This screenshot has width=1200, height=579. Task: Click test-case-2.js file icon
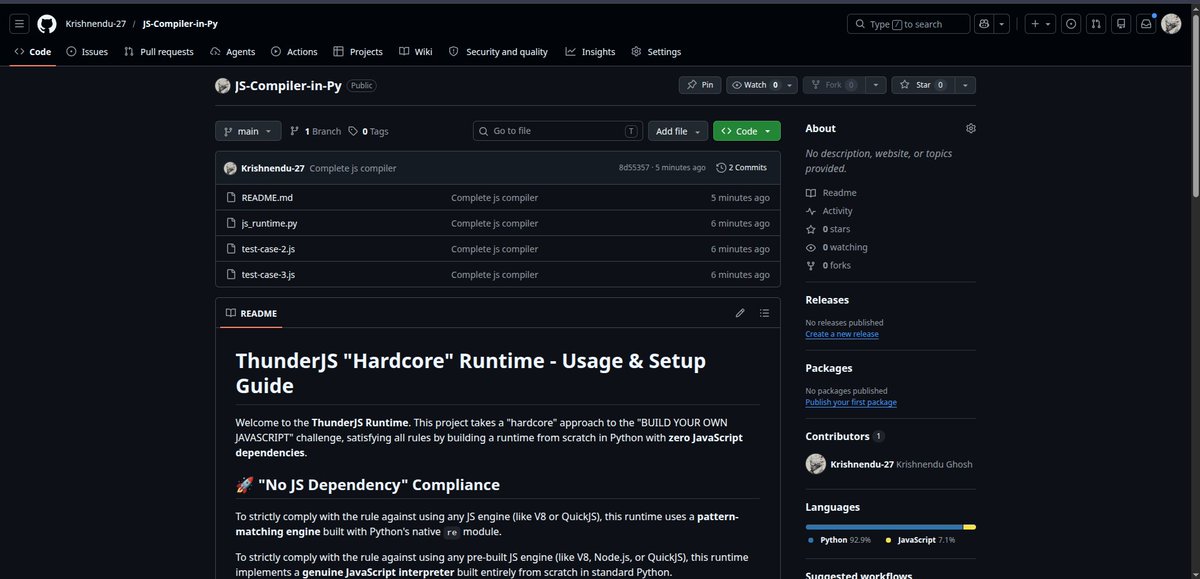pyautogui.click(x=231, y=249)
